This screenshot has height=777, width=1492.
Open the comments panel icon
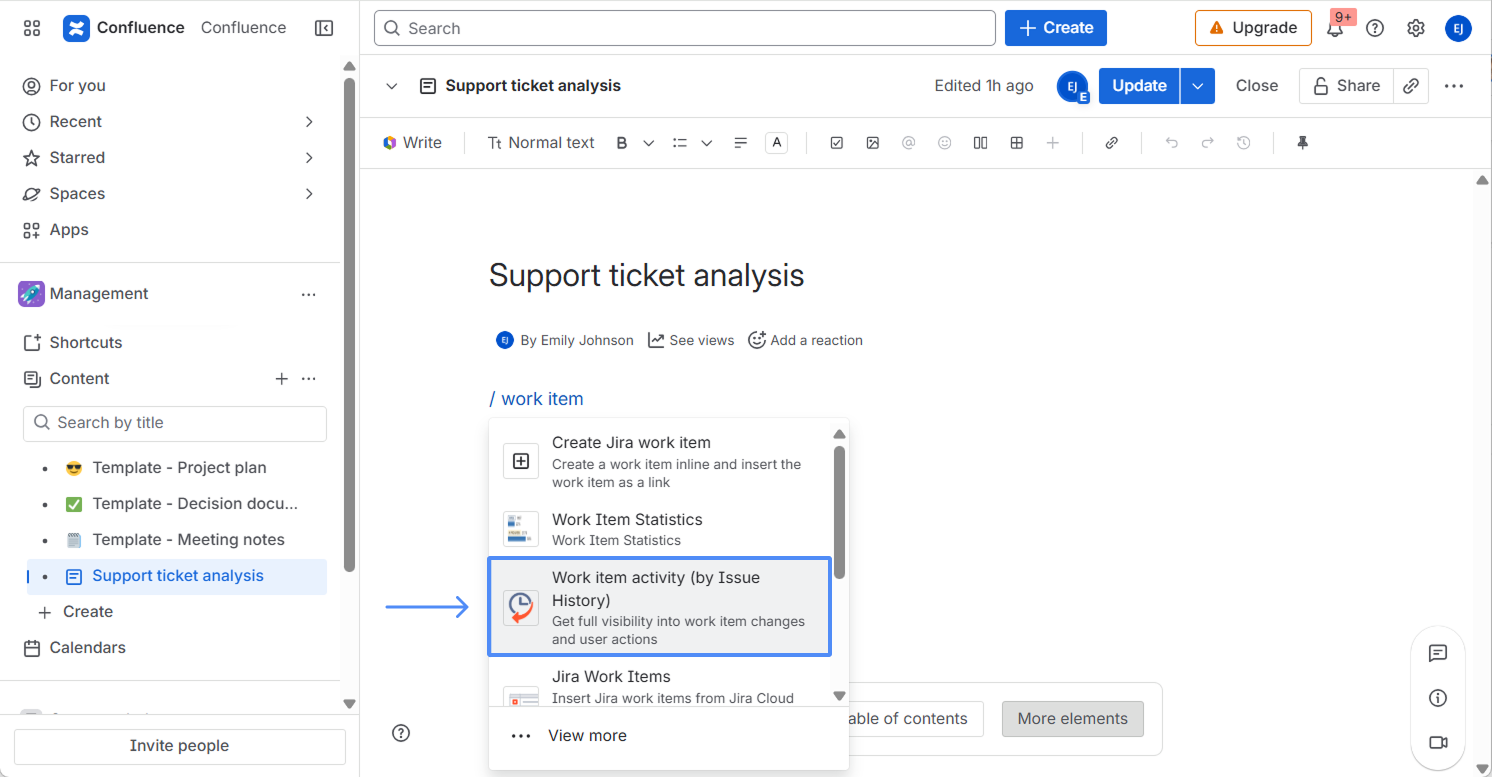pyautogui.click(x=1438, y=653)
